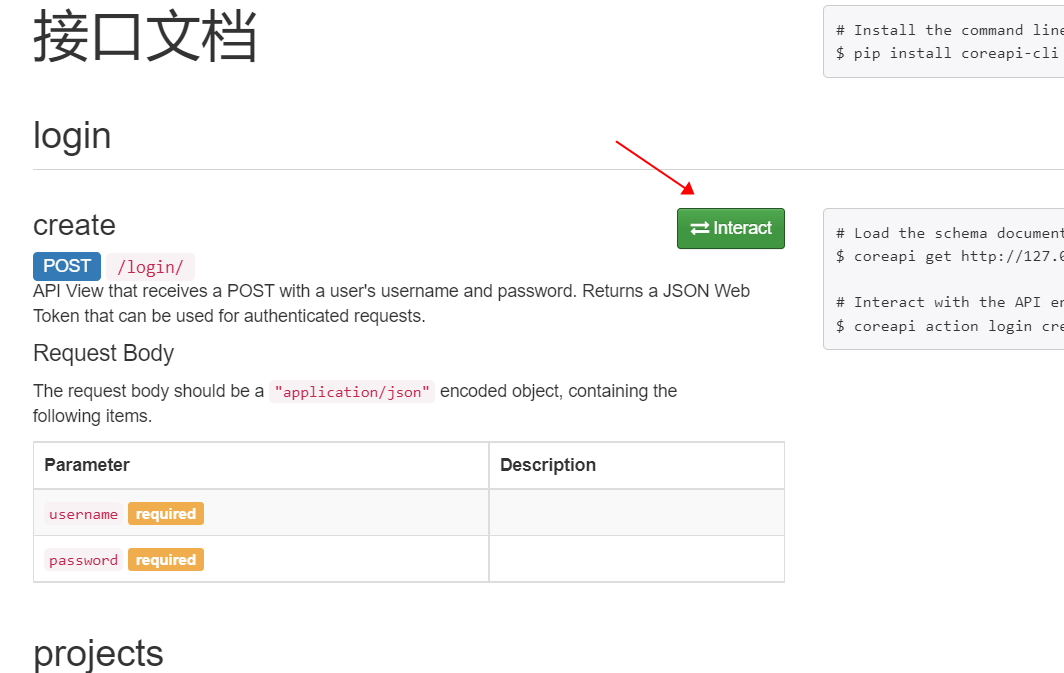This screenshot has height=673, width=1064.
Task: Click the coreapi action login command line
Action: point(949,326)
